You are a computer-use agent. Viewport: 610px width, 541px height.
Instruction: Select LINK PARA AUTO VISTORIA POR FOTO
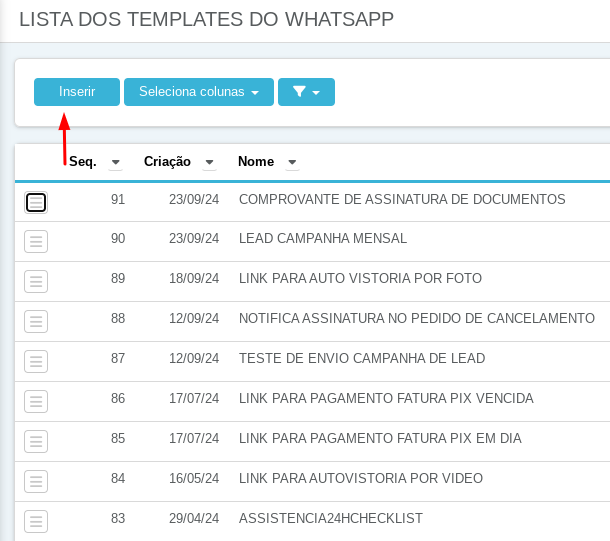360,278
